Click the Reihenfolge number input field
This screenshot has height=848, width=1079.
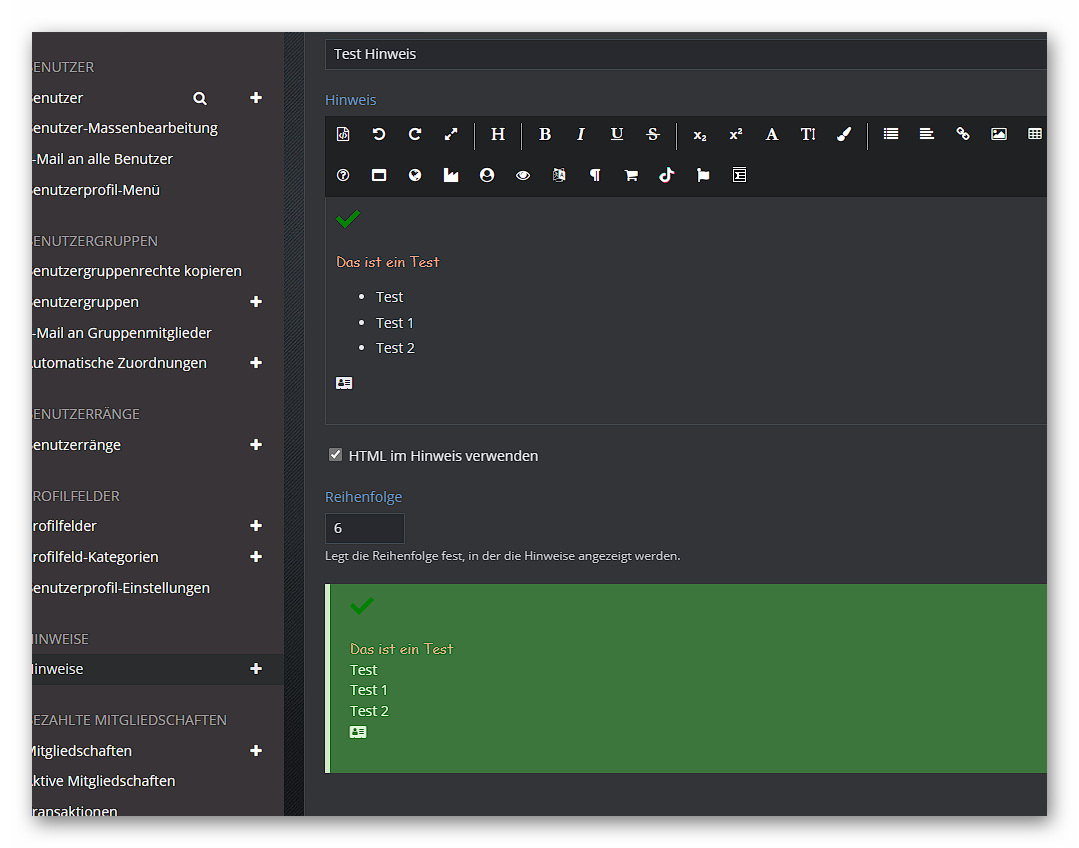pos(364,528)
